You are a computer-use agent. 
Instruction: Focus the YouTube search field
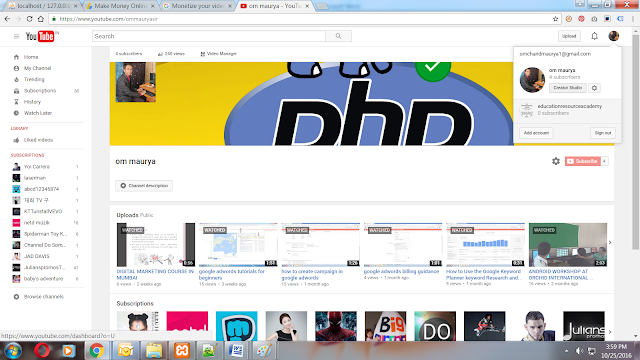209,36
